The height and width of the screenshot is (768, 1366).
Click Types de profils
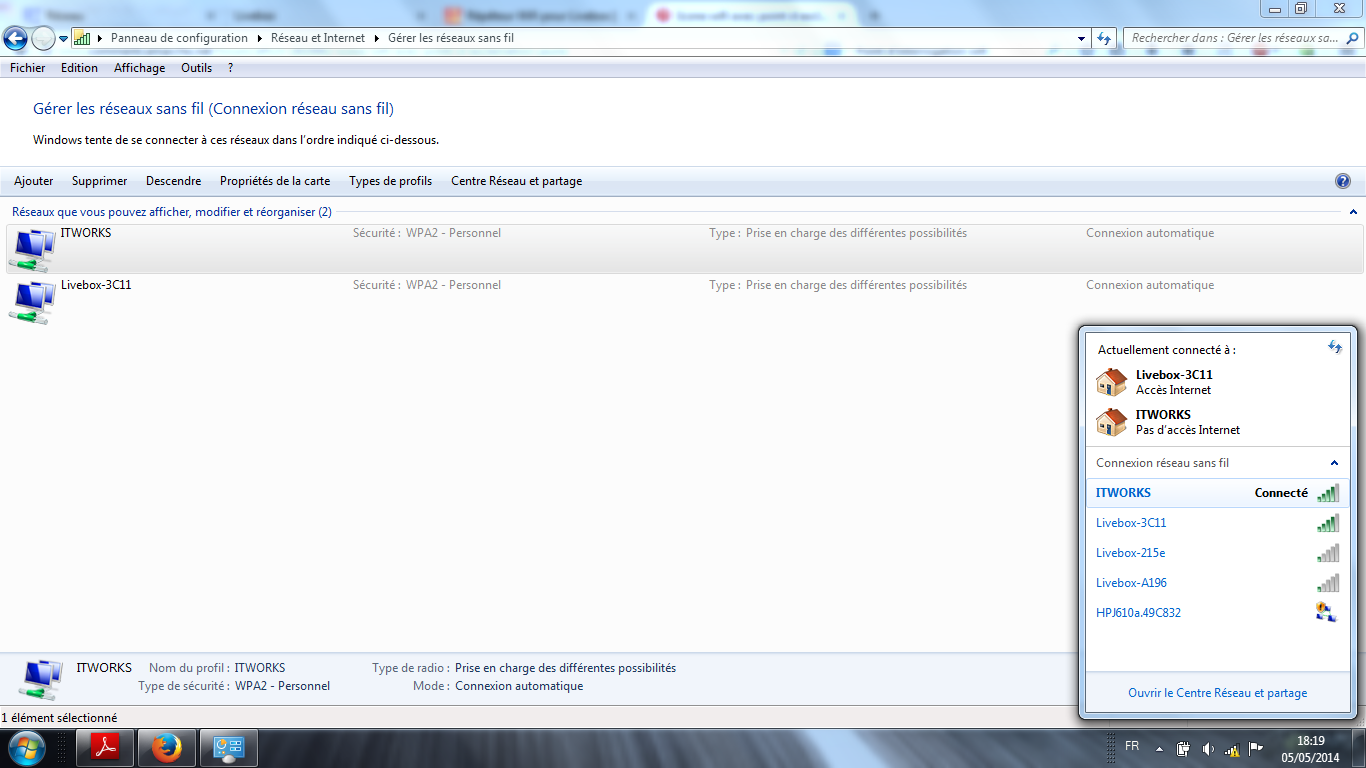point(391,181)
